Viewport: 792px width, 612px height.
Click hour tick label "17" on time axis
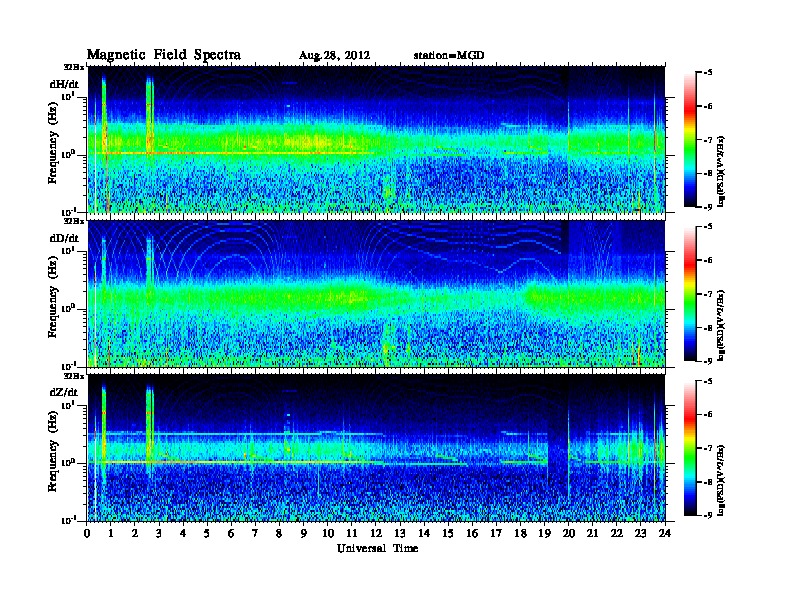497,533
